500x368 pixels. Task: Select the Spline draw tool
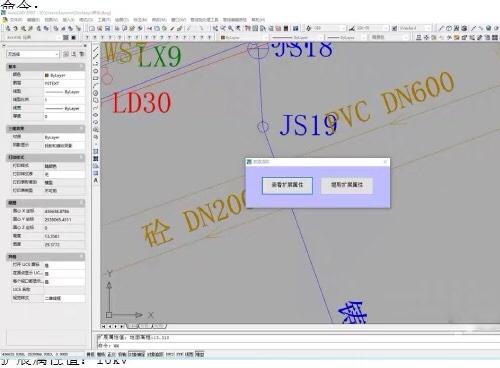click(x=96, y=107)
